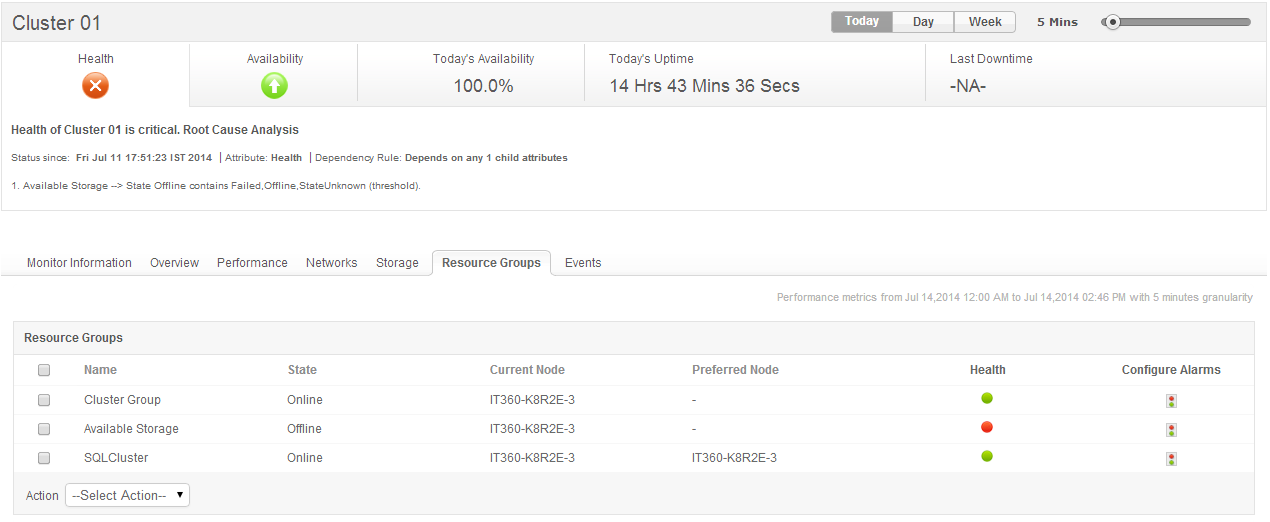
Task: Click Cluster Group green health indicator
Action: pyautogui.click(x=987, y=398)
